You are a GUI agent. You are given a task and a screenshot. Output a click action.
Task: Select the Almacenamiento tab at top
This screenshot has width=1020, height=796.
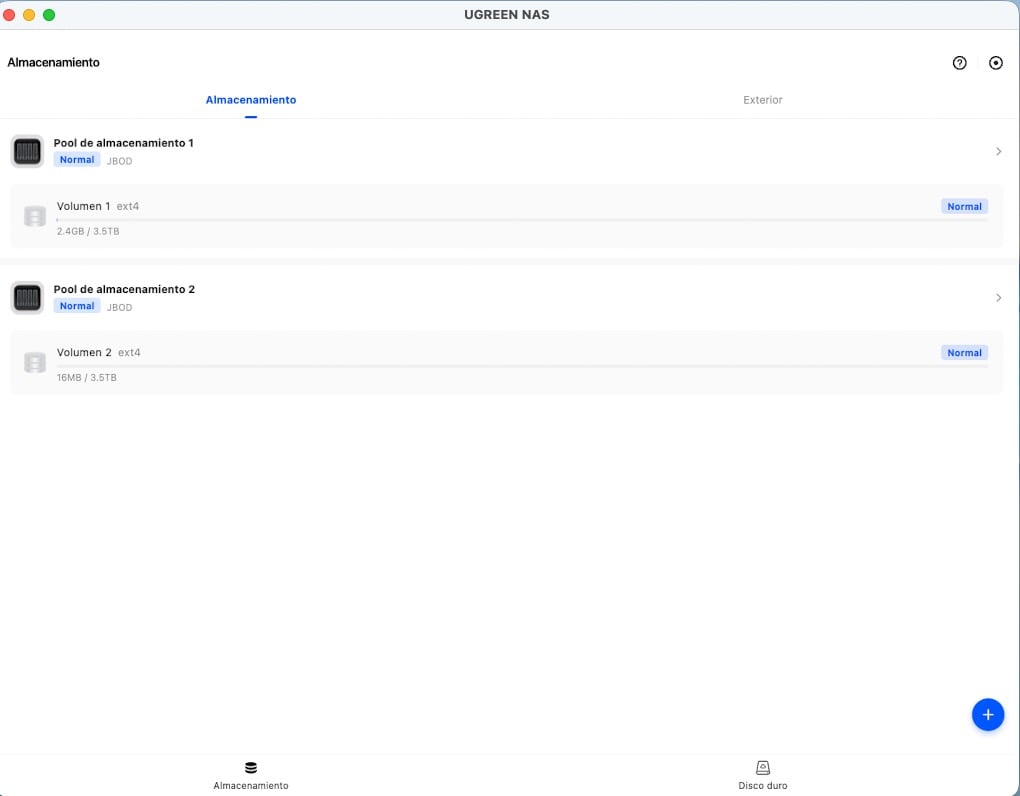click(251, 100)
